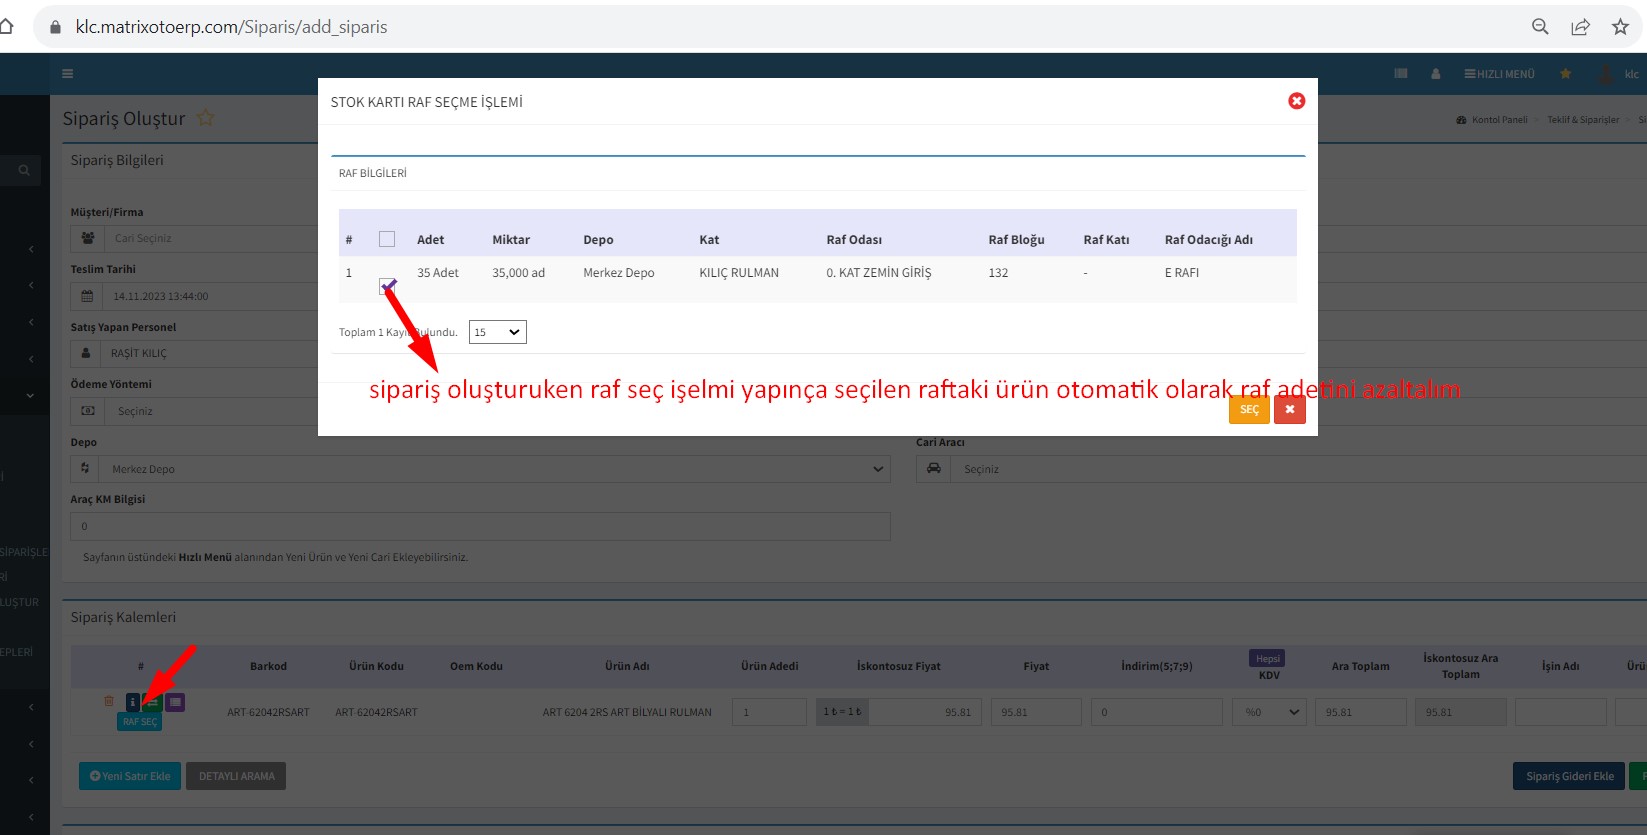
Task: Click the browser share page icon
Action: tap(1580, 27)
